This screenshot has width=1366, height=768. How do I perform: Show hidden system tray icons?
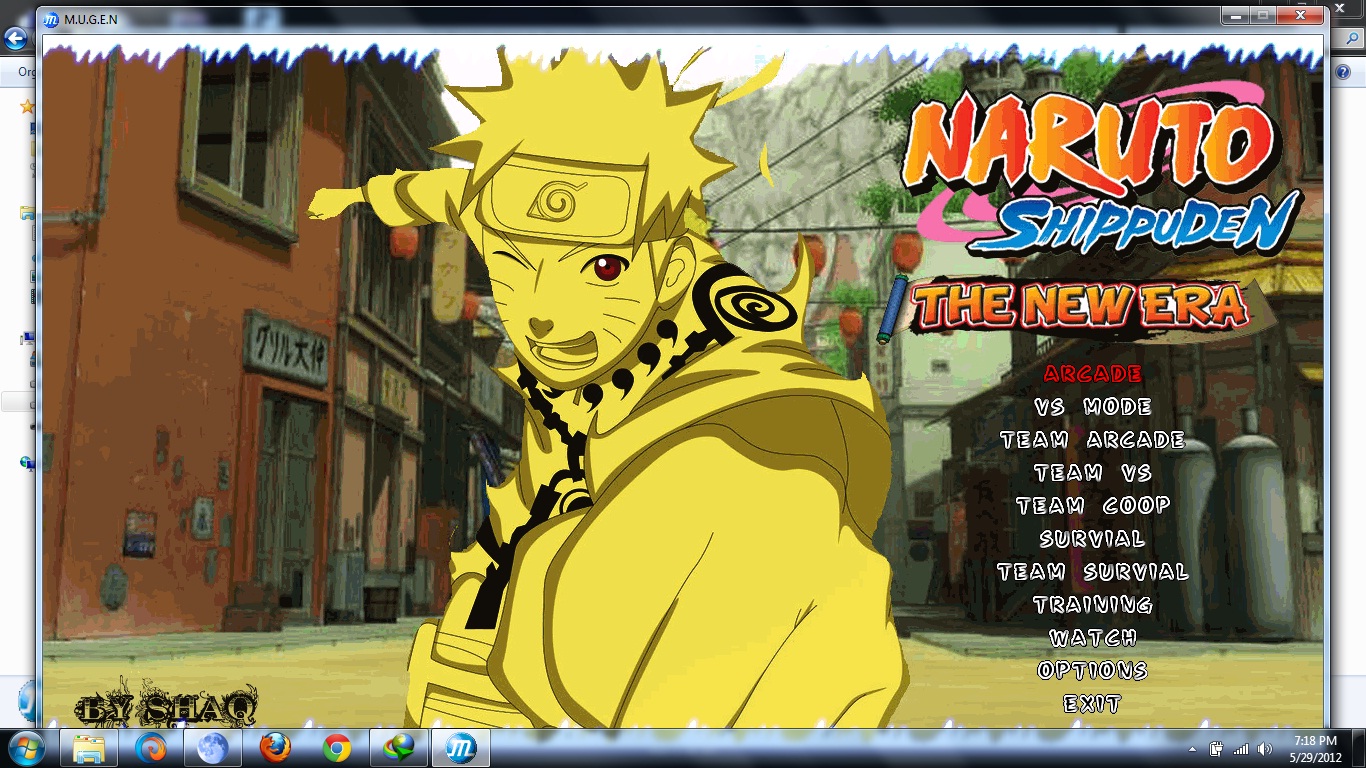(1193, 749)
